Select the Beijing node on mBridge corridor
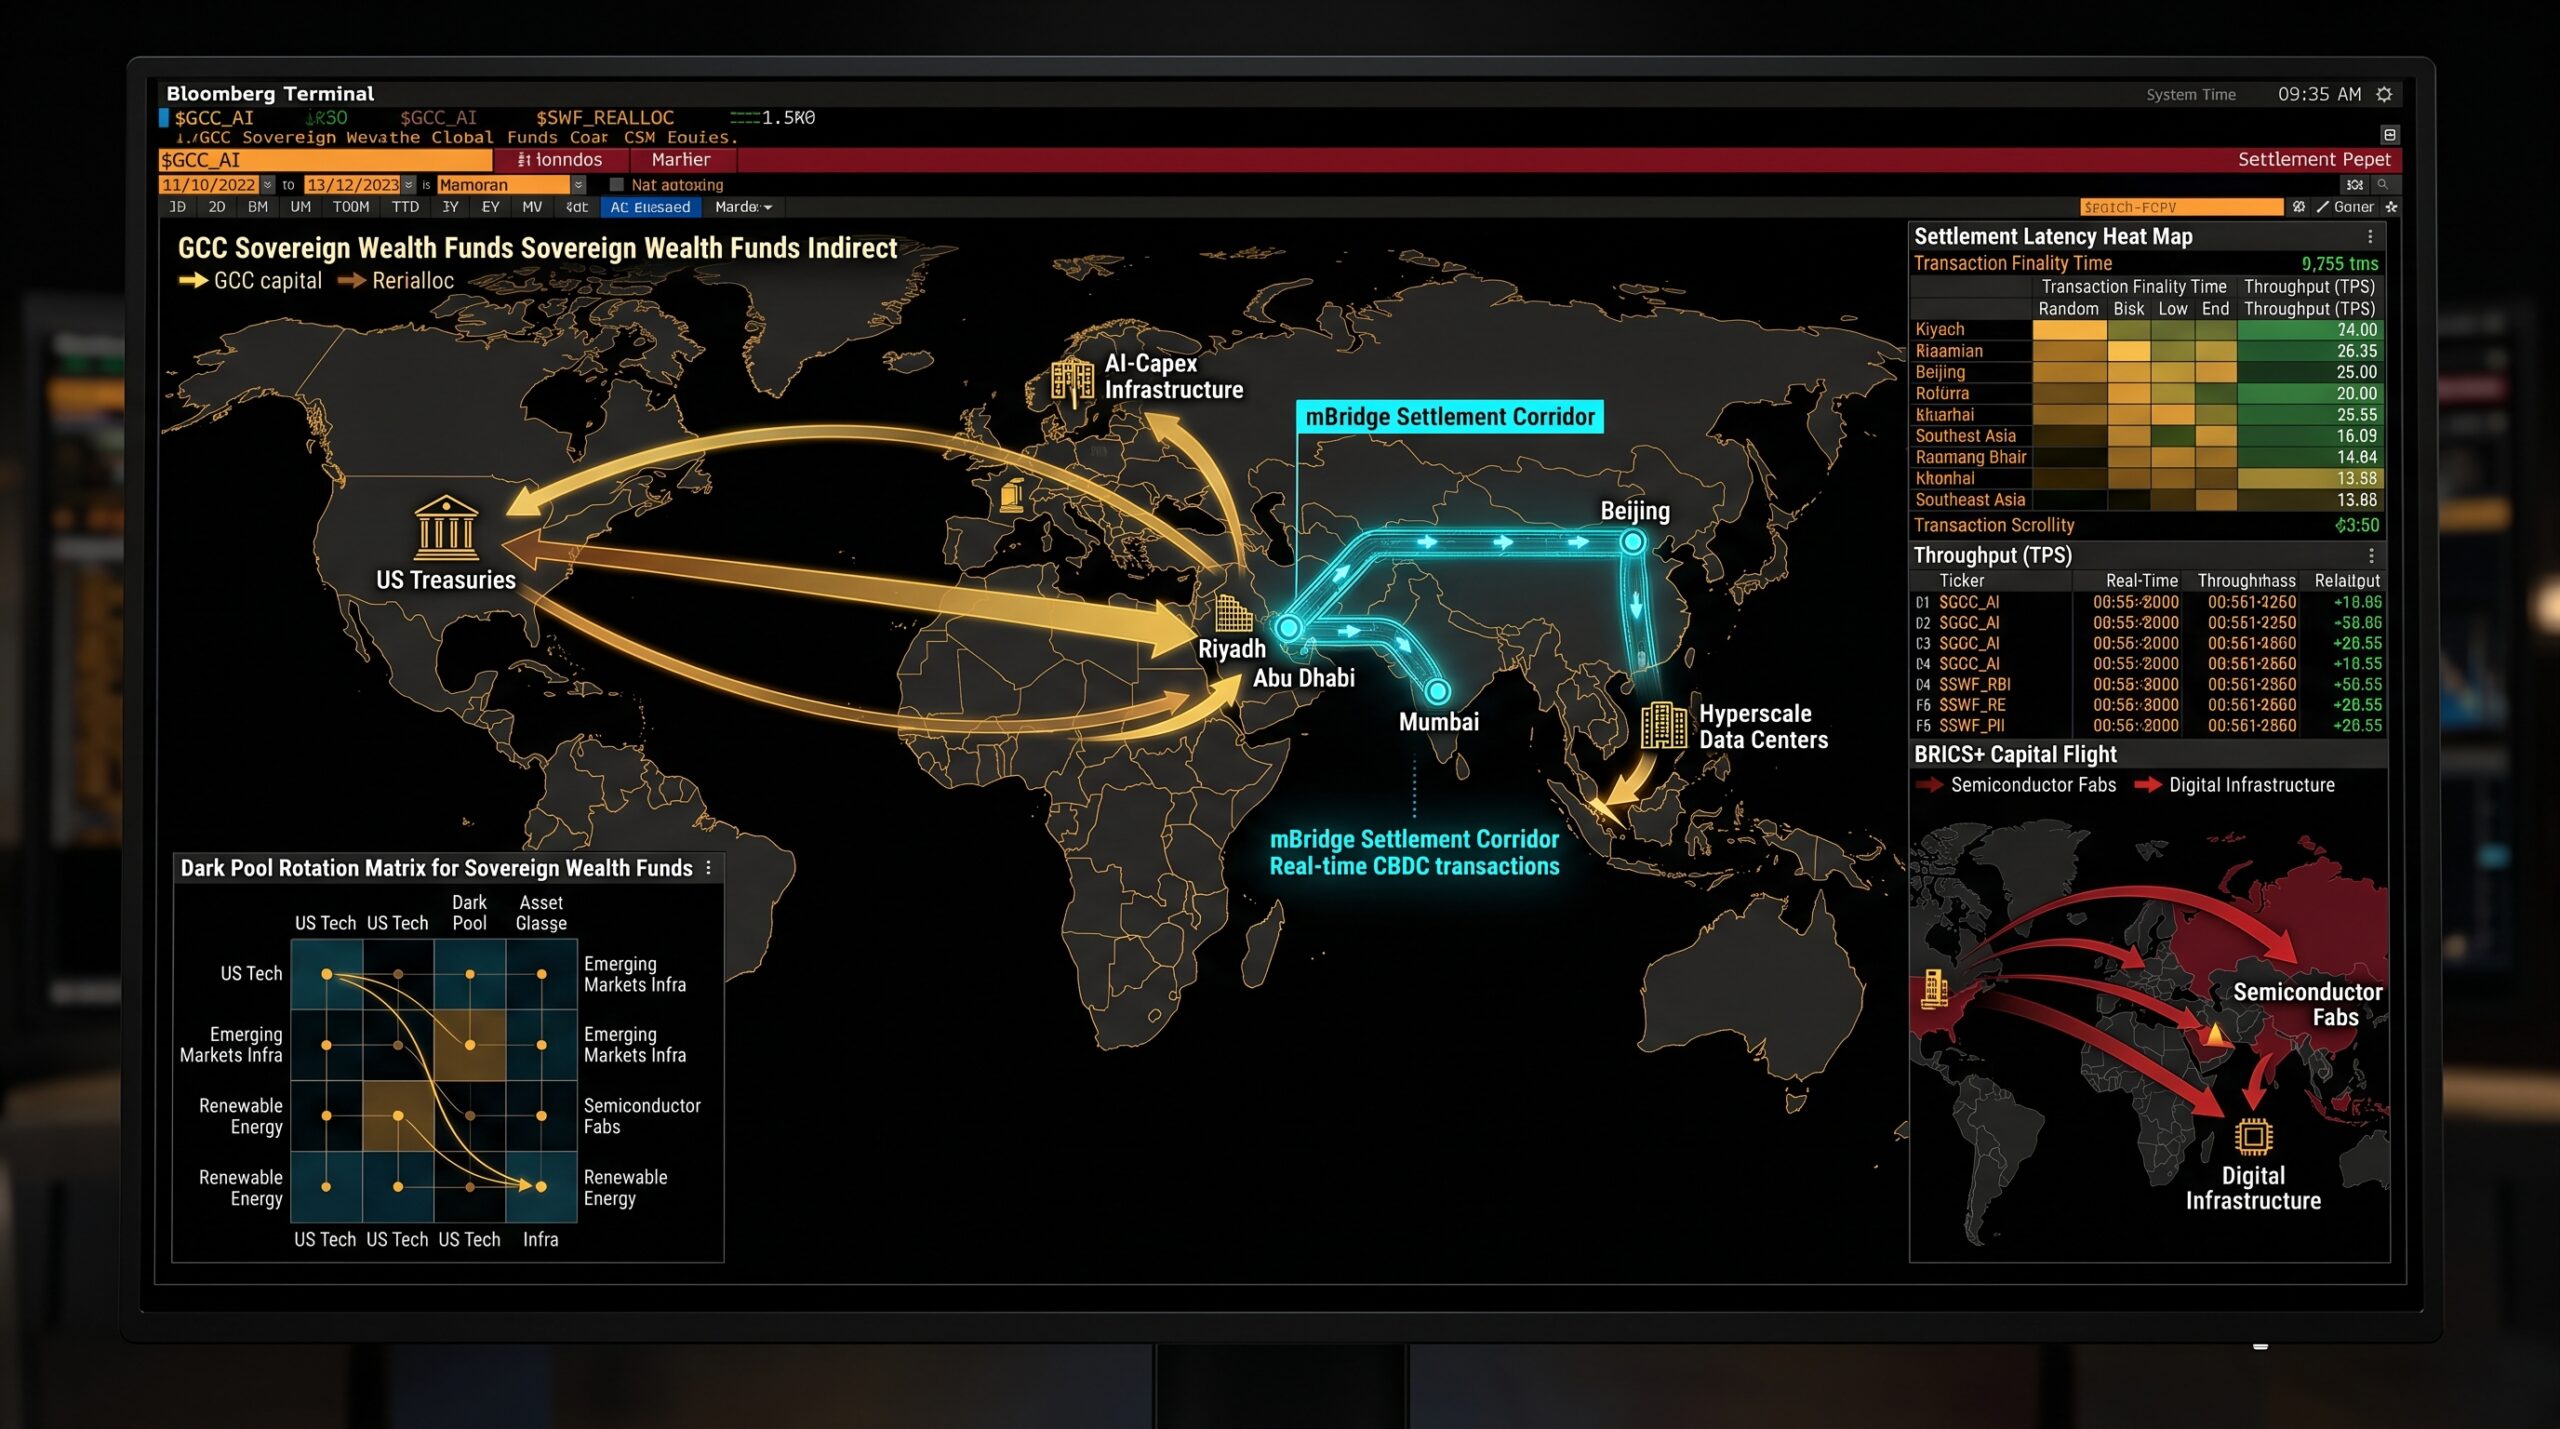The height and width of the screenshot is (1429, 2560). coord(1632,542)
